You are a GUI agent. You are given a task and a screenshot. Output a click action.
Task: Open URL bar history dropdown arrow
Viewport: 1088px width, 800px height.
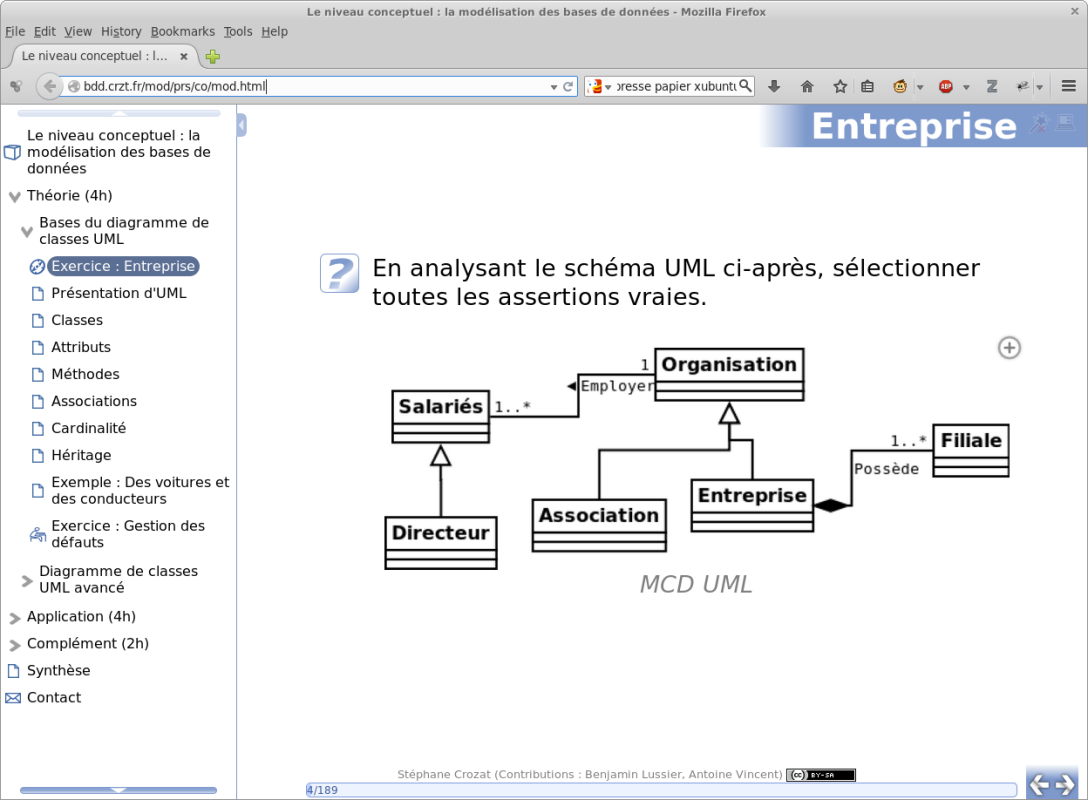coord(554,87)
